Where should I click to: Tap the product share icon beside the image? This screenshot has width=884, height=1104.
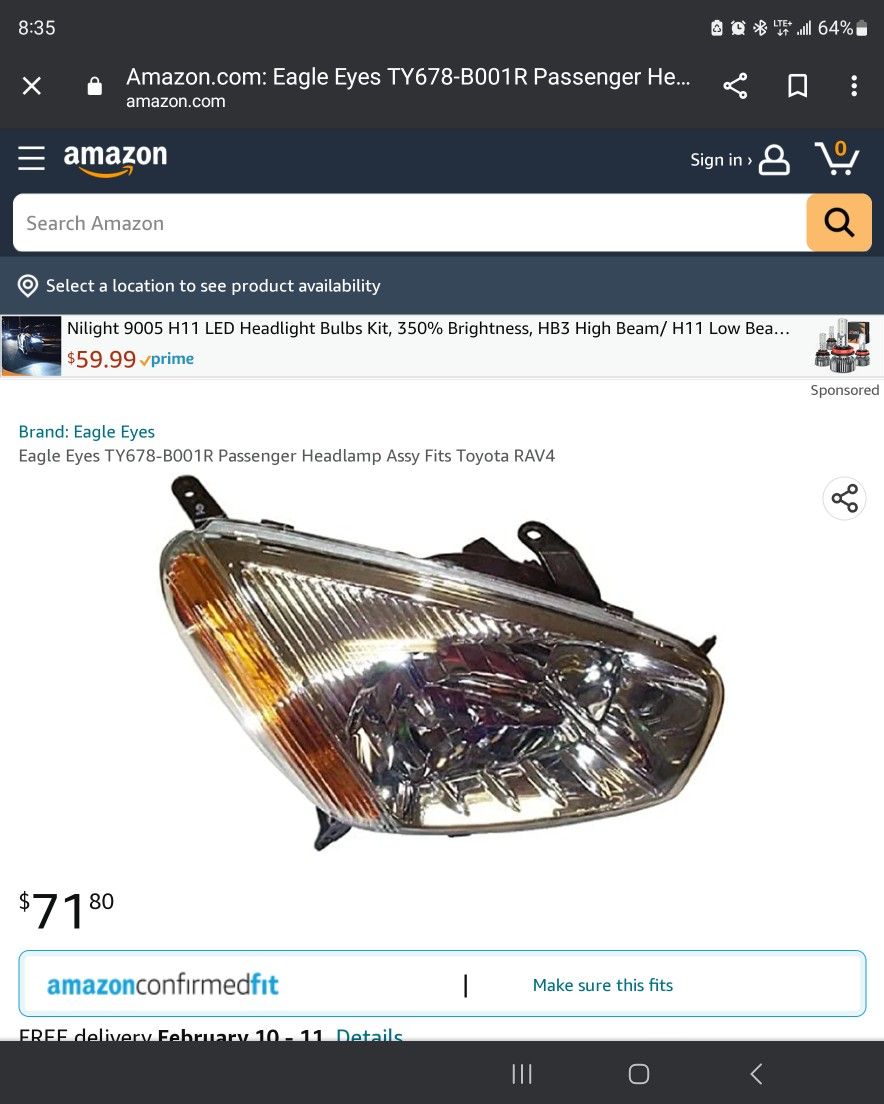[x=845, y=498]
